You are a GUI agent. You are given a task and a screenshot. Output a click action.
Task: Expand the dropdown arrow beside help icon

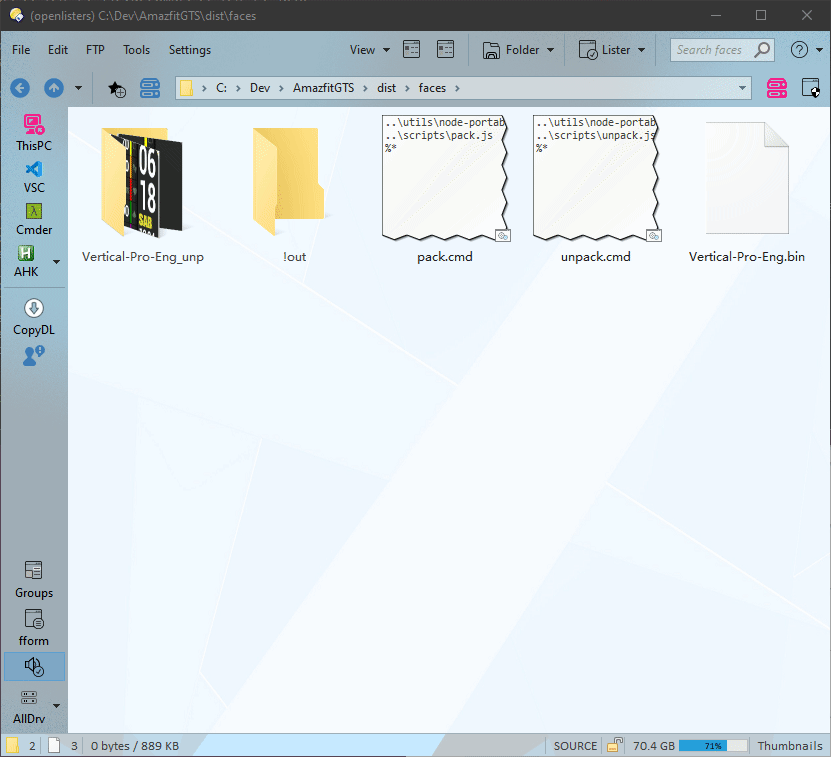[819, 50]
